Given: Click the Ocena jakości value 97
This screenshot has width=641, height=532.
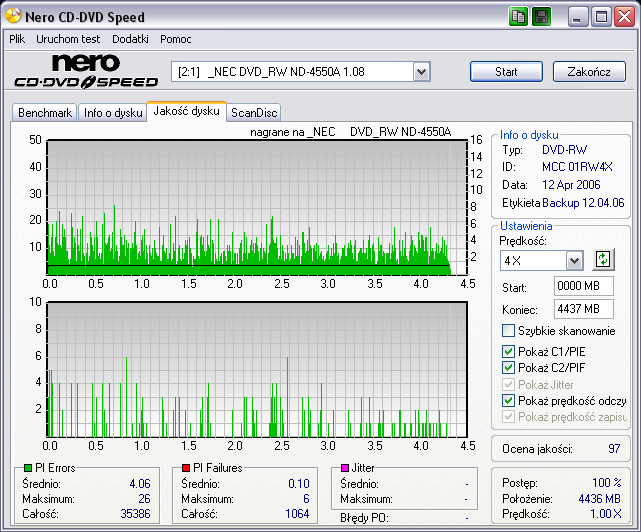Looking at the screenshot, I should pos(614,449).
